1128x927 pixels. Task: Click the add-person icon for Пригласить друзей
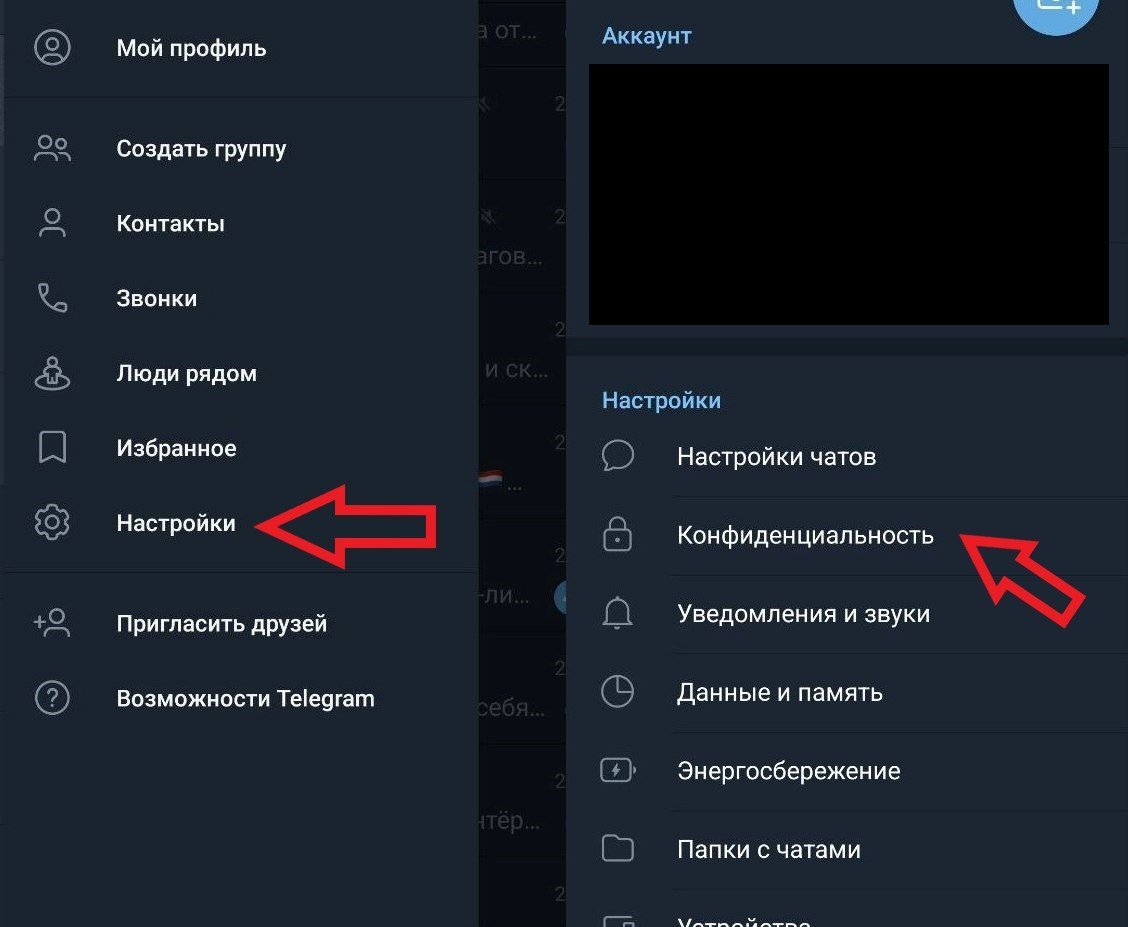[x=53, y=623]
